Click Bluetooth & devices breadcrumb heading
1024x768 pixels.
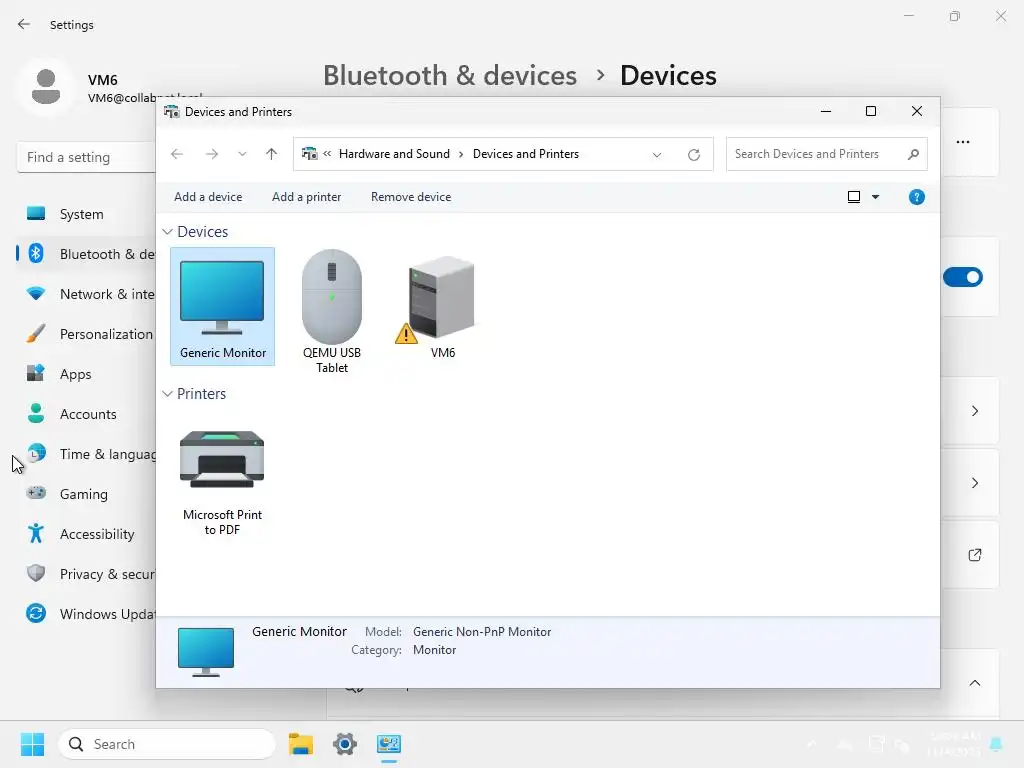(x=450, y=76)
